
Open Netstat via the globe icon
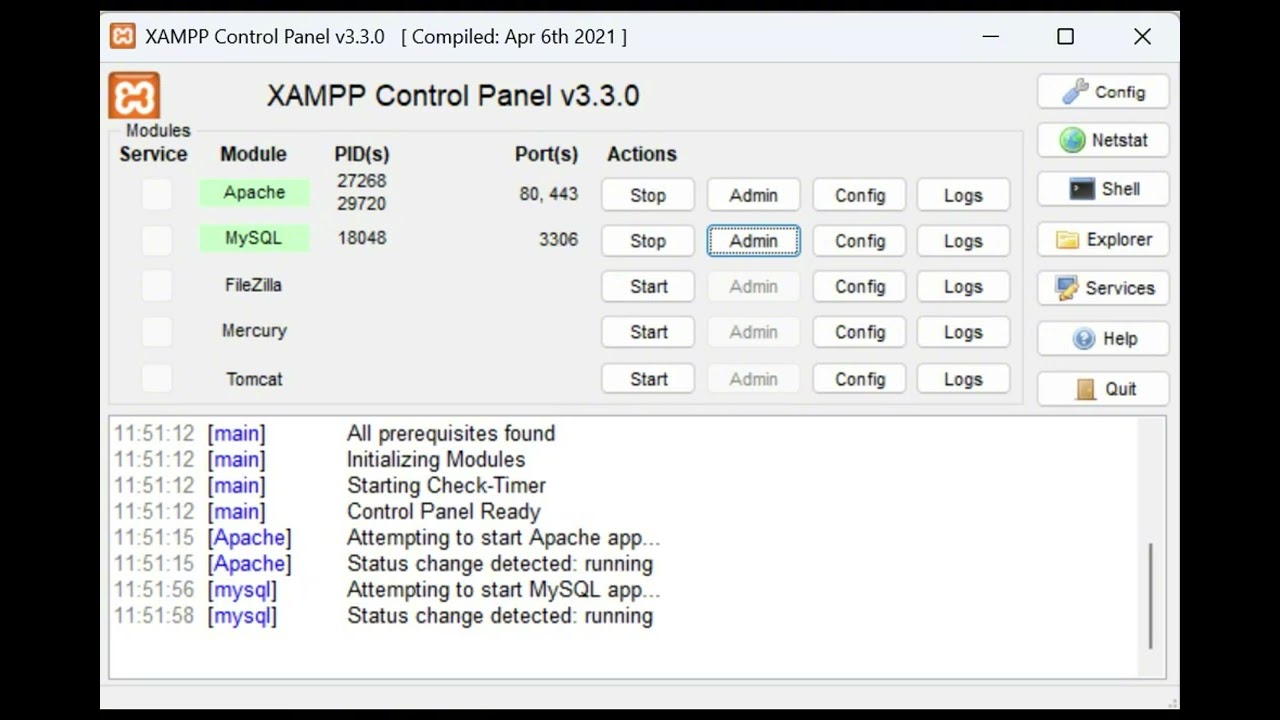1073,140
